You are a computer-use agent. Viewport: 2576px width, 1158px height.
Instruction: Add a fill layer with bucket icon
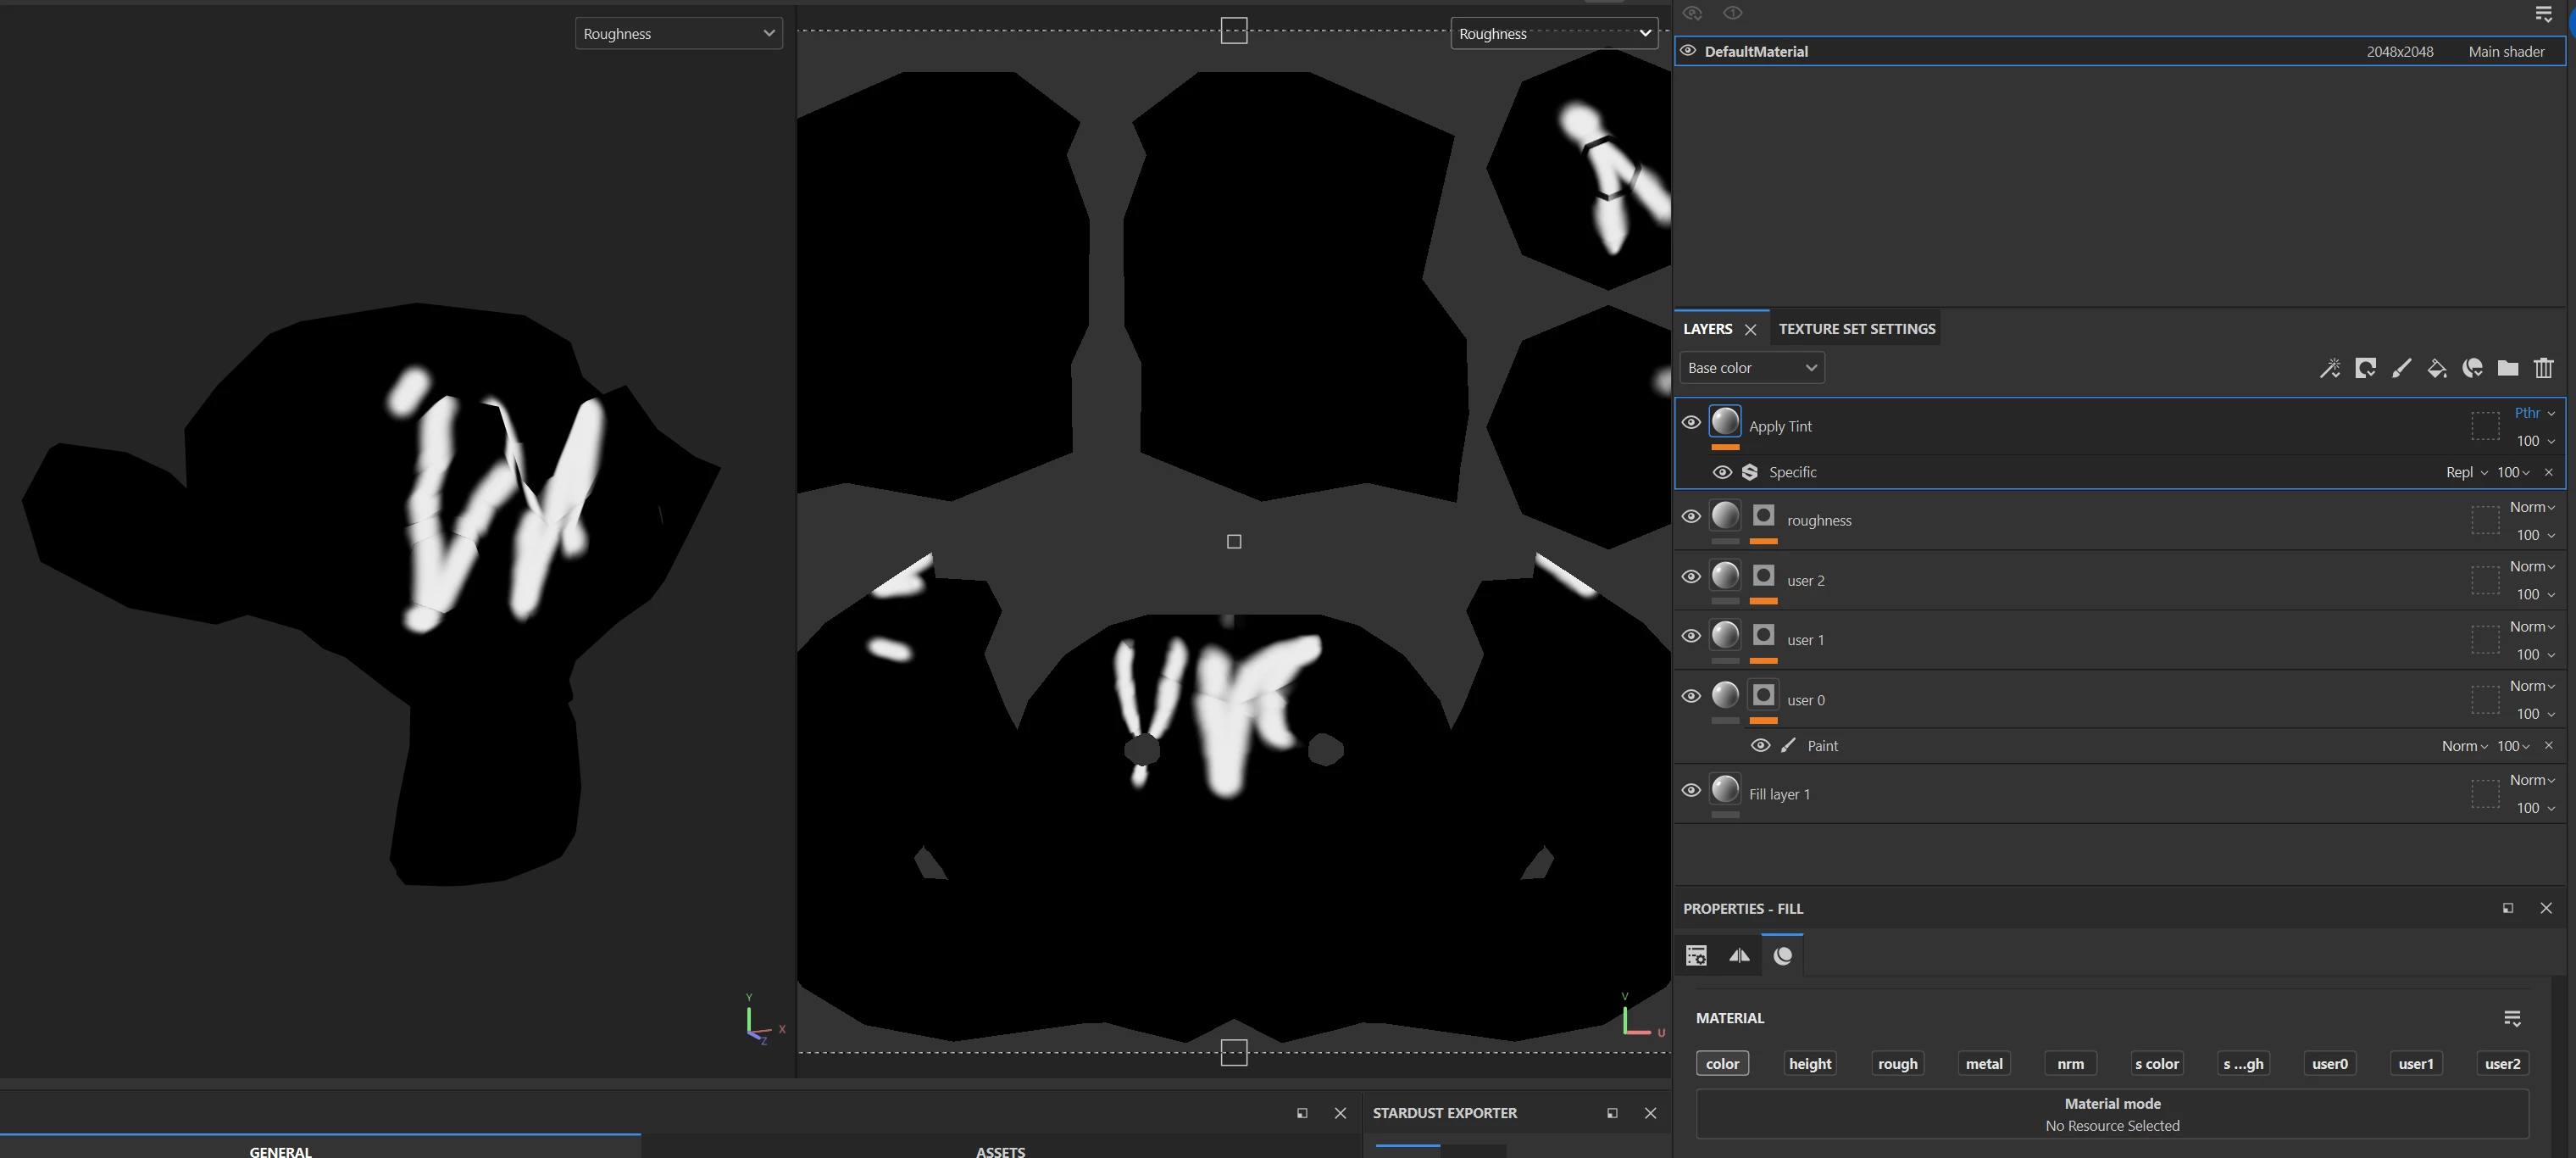[x=2437, y=368]
